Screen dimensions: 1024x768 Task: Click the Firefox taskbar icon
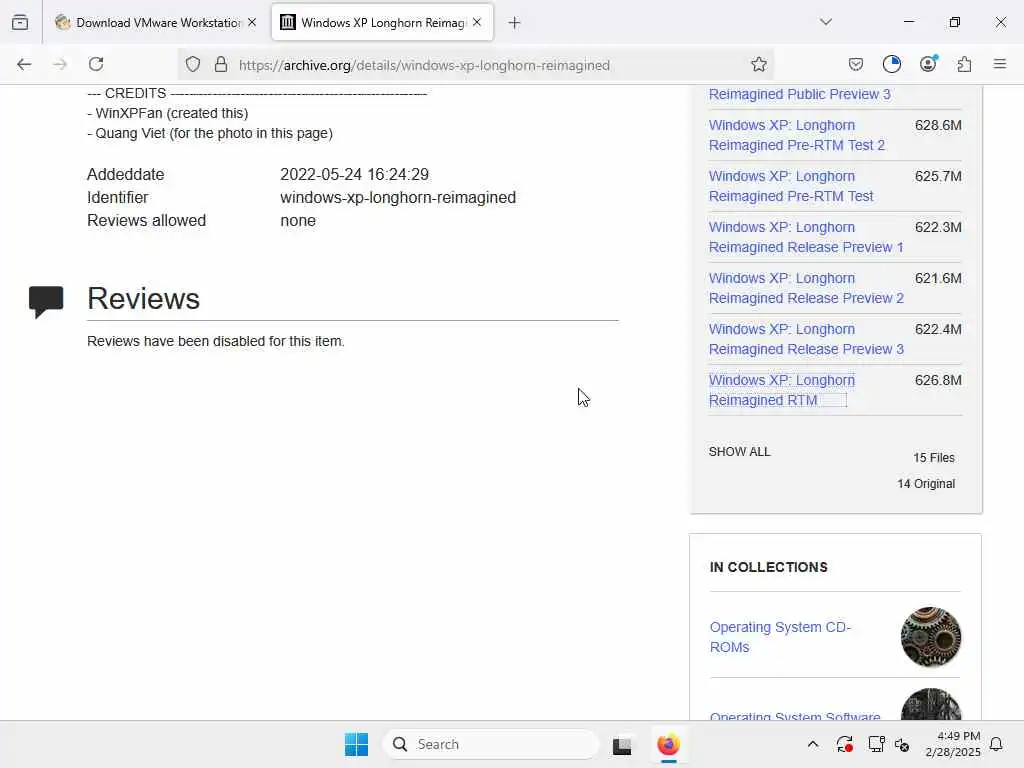[x=668, y=744]
